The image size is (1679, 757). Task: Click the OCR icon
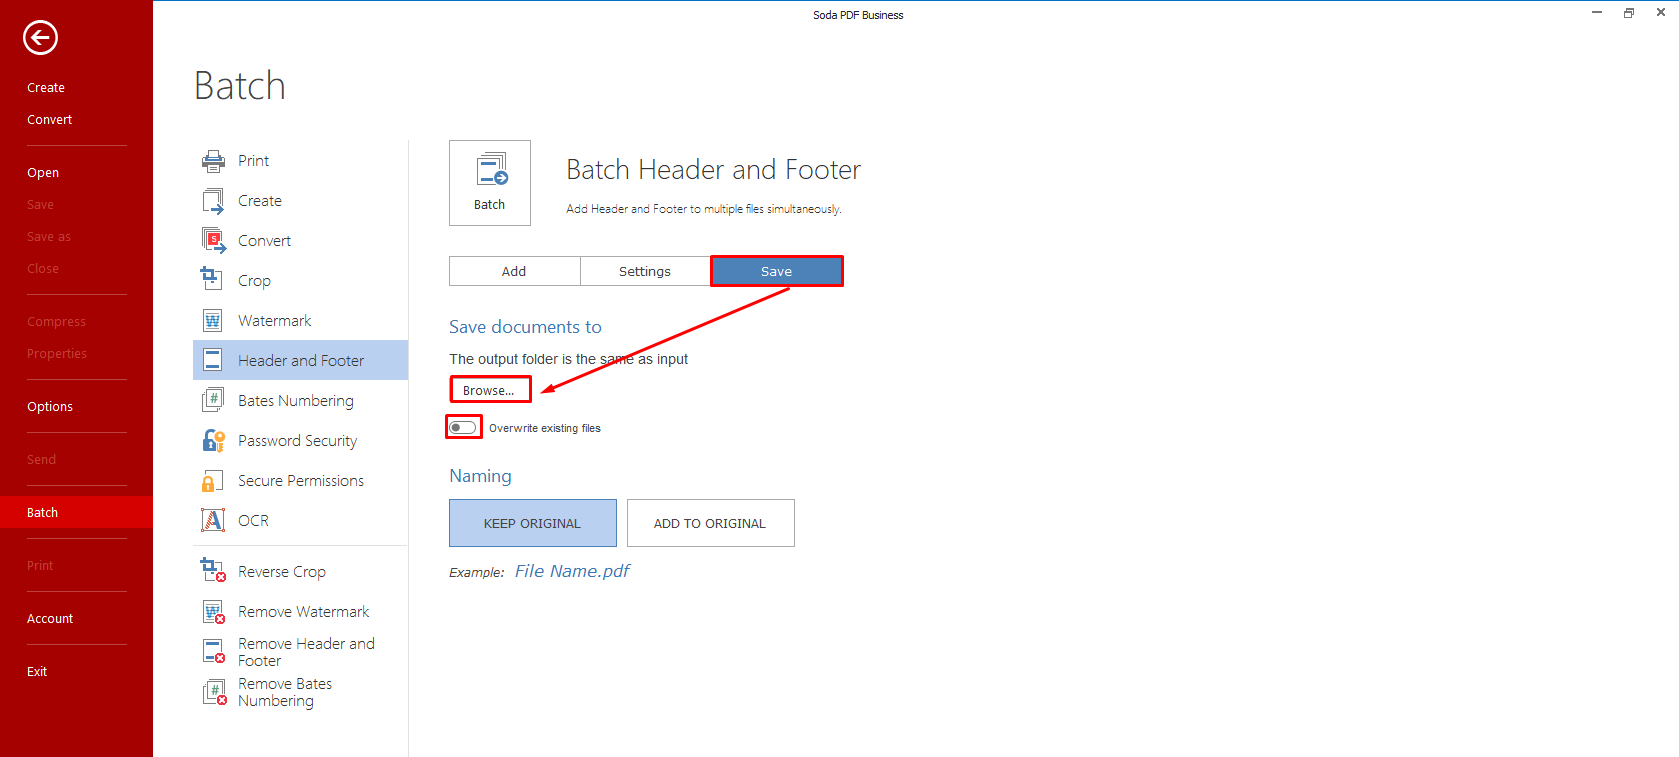pyautogui.click(x=213, y=520)
